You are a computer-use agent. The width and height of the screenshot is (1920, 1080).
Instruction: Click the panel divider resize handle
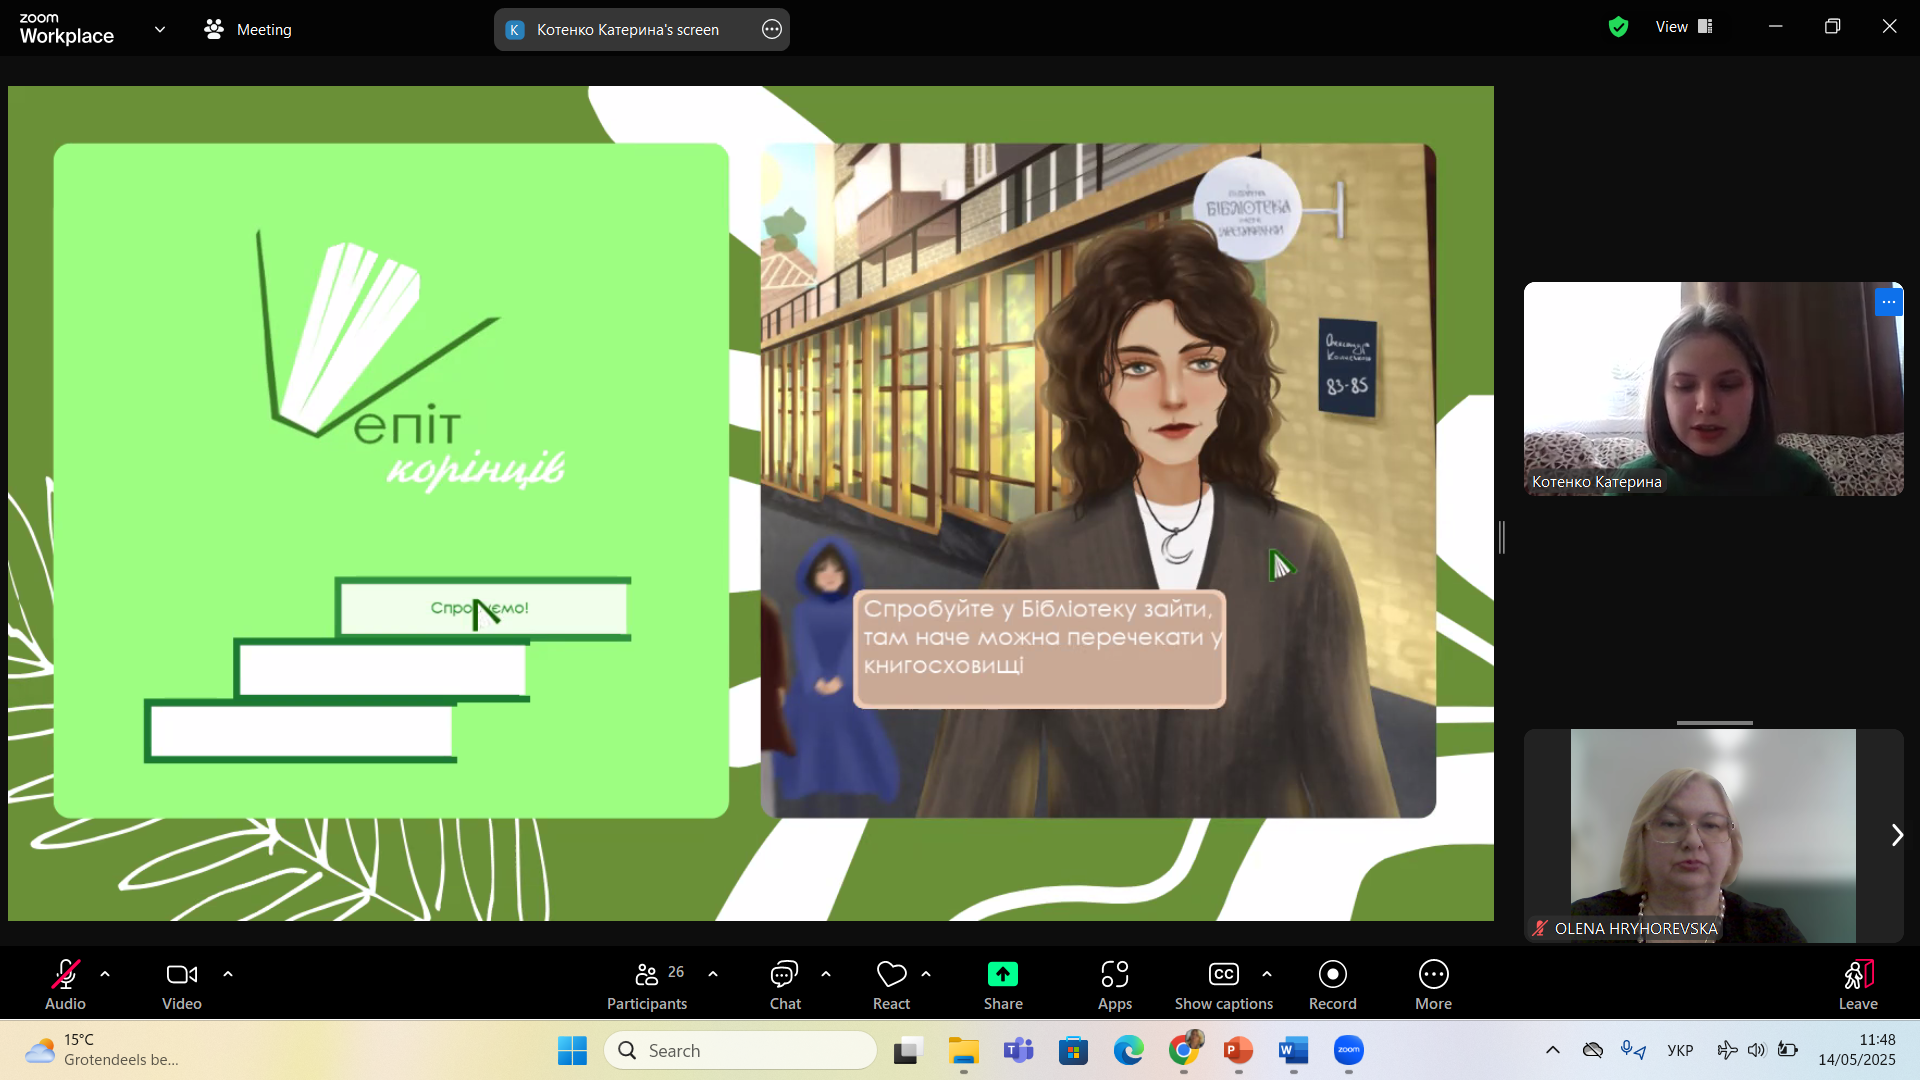click(1501, 537)
